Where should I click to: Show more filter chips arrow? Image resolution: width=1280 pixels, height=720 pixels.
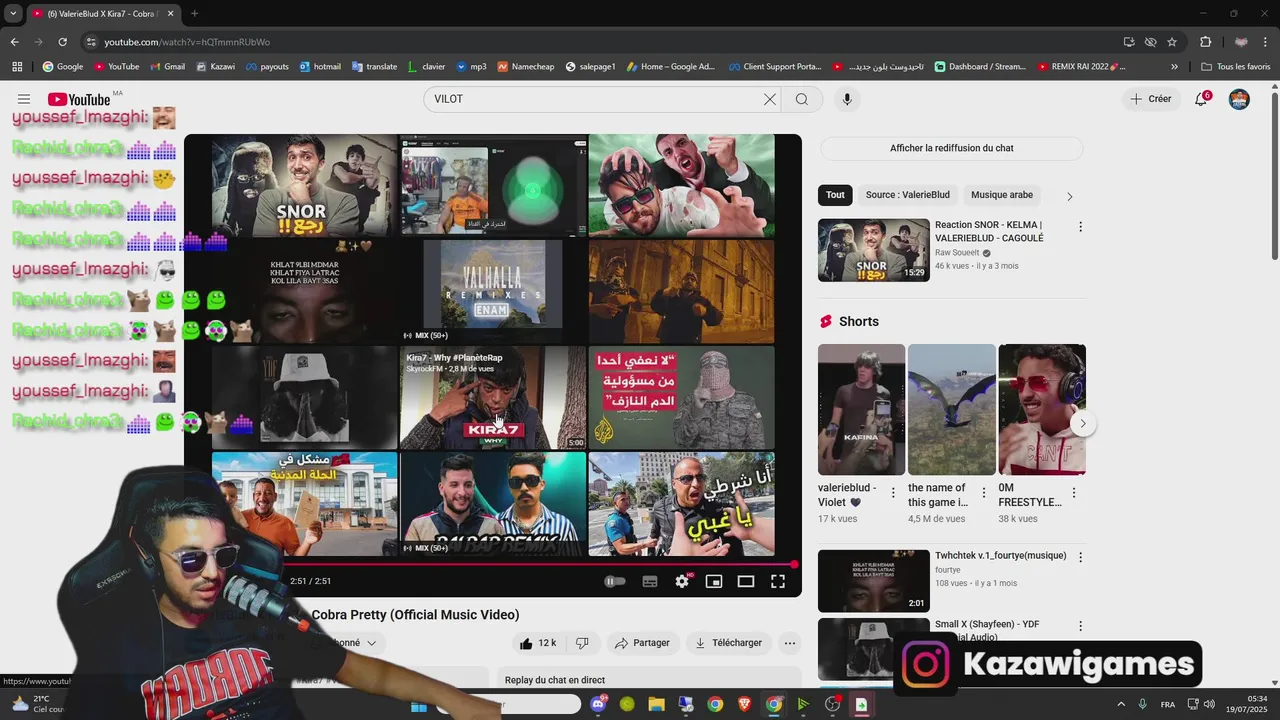click(1069, 196)
